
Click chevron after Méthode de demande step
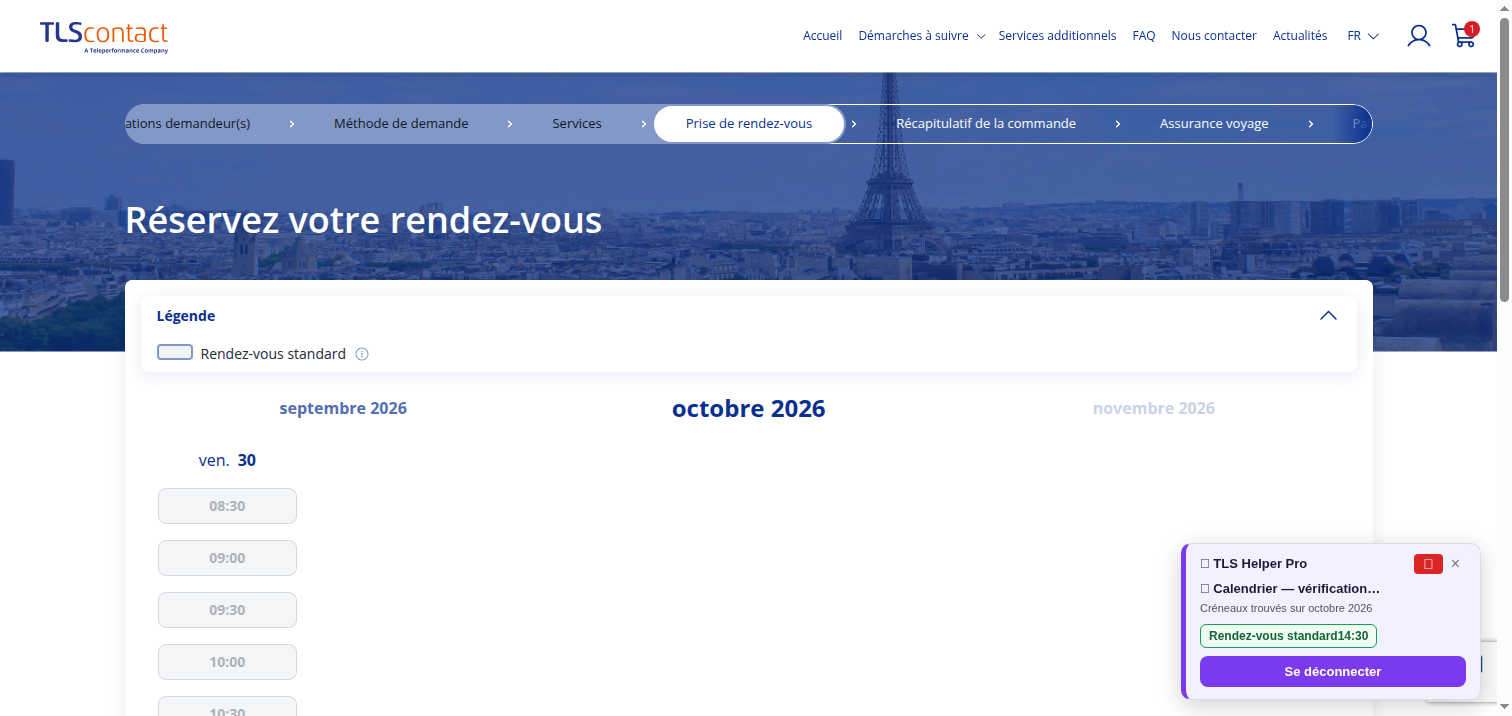pyautogui.click(x=510, y=124)
